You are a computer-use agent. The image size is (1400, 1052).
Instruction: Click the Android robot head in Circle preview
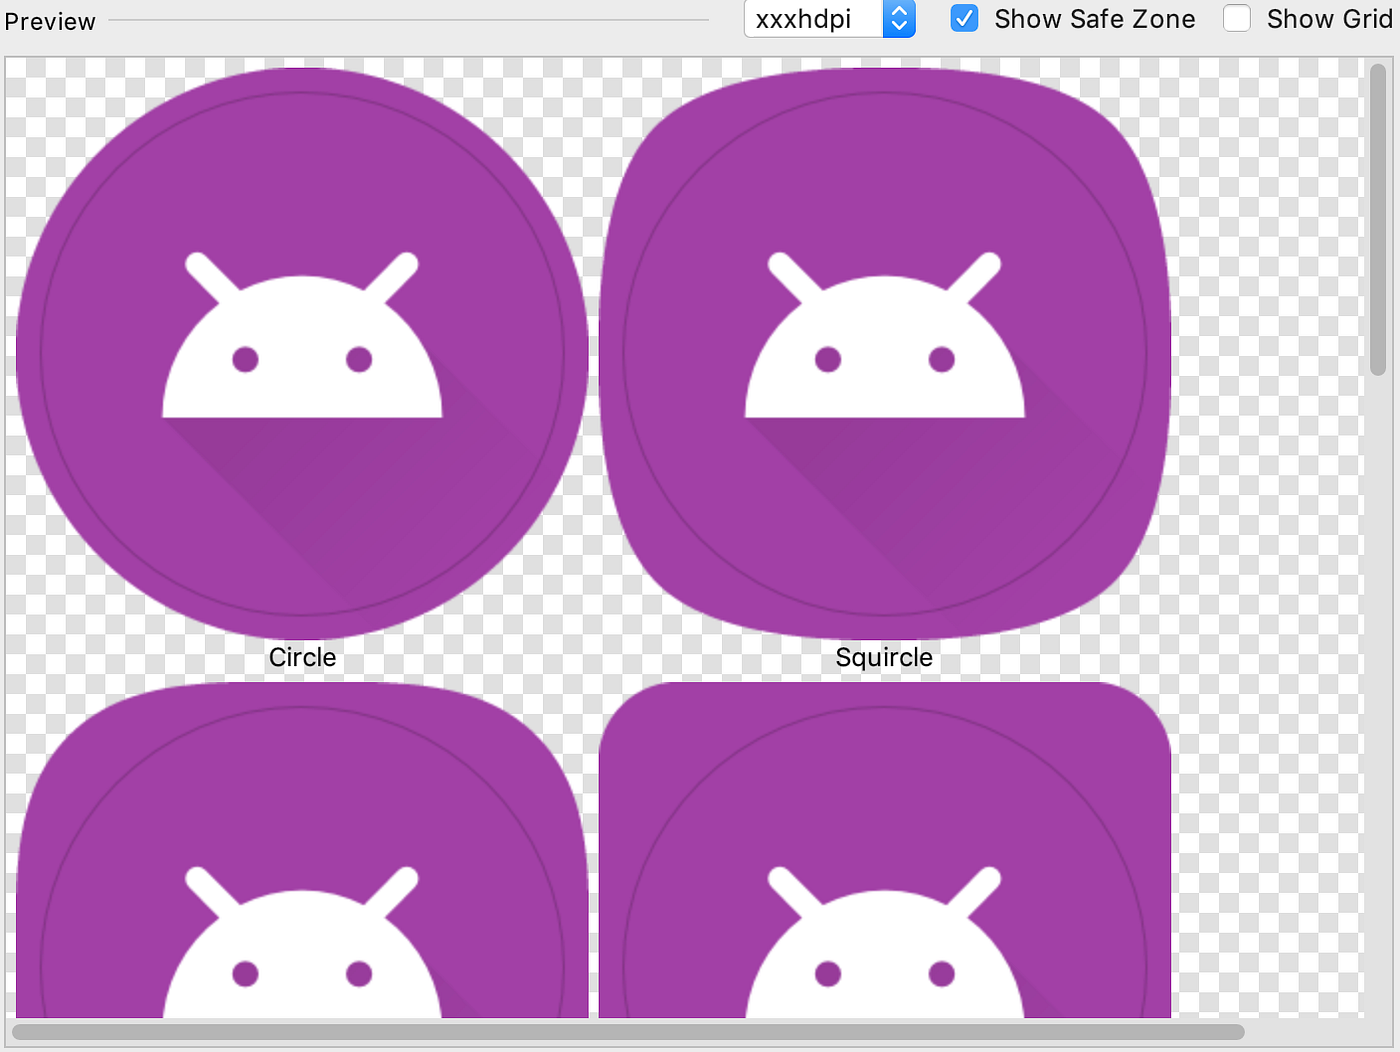(x=300, y=340)
